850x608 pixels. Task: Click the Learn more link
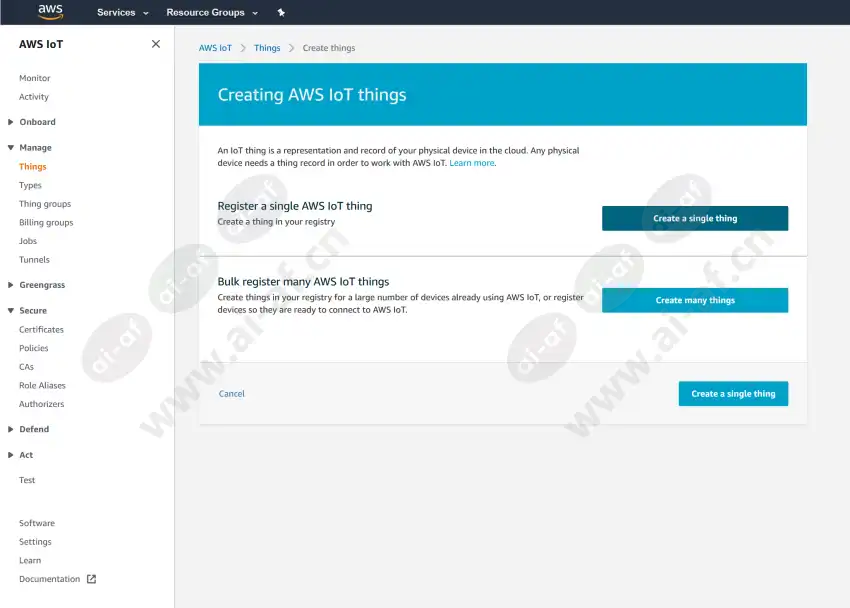point(472,163)
